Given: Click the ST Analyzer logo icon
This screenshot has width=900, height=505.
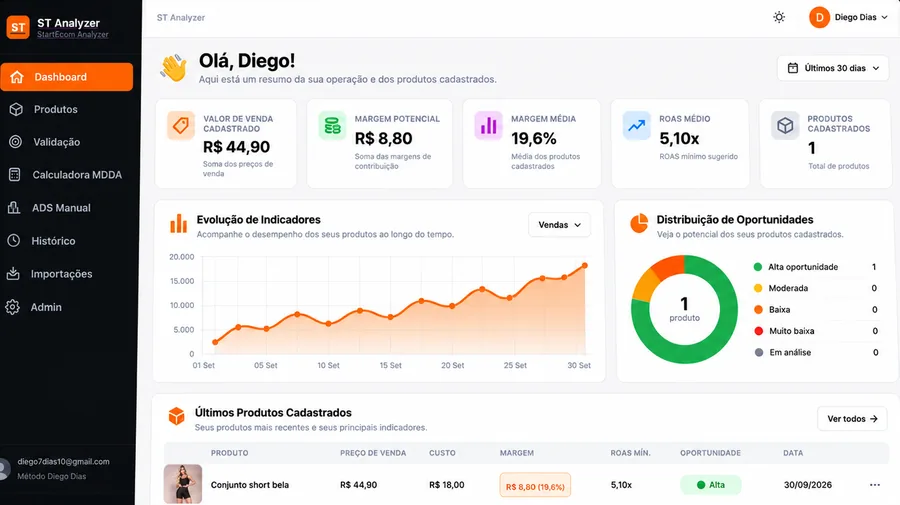Looking at the screenshot, I should point(18,27).
